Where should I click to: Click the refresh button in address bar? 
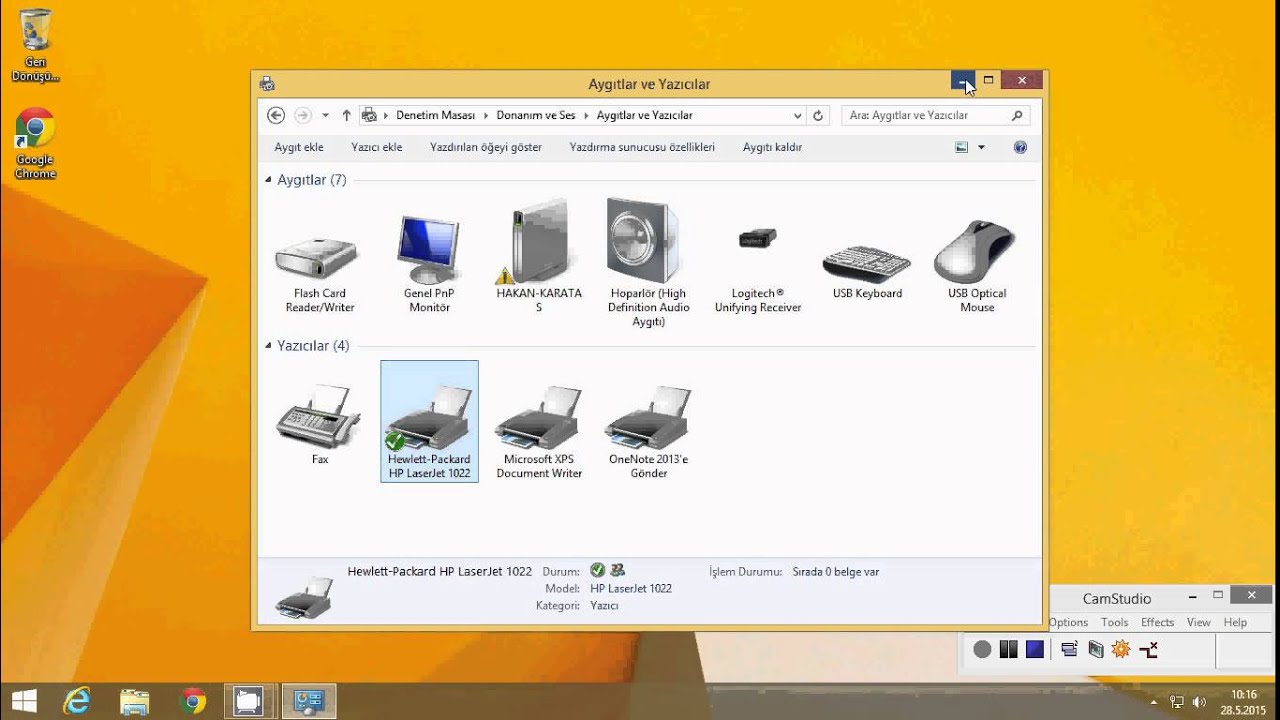pyautogui.click(x=818, y=116)
